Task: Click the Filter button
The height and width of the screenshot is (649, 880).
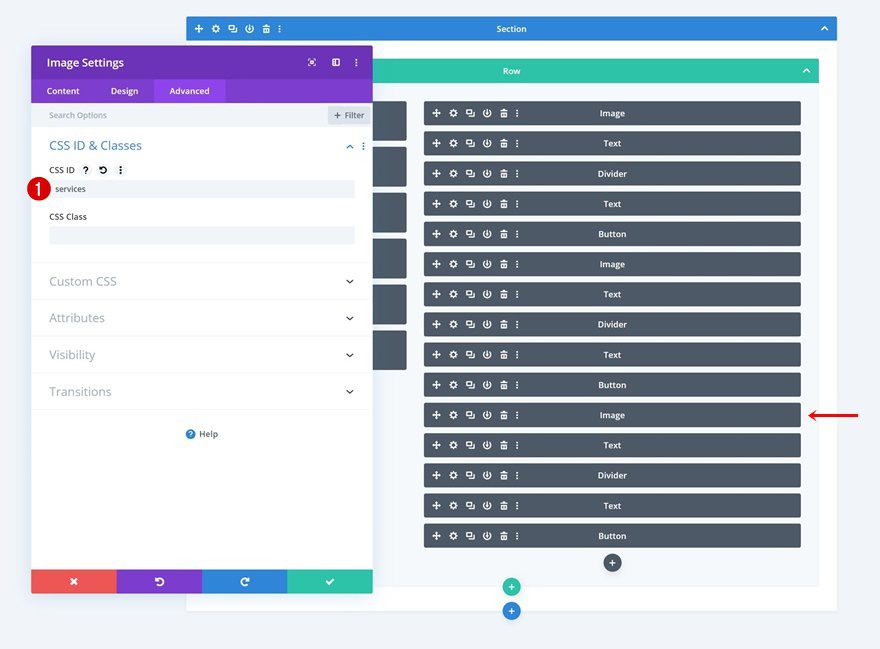Action: point(349,115)
